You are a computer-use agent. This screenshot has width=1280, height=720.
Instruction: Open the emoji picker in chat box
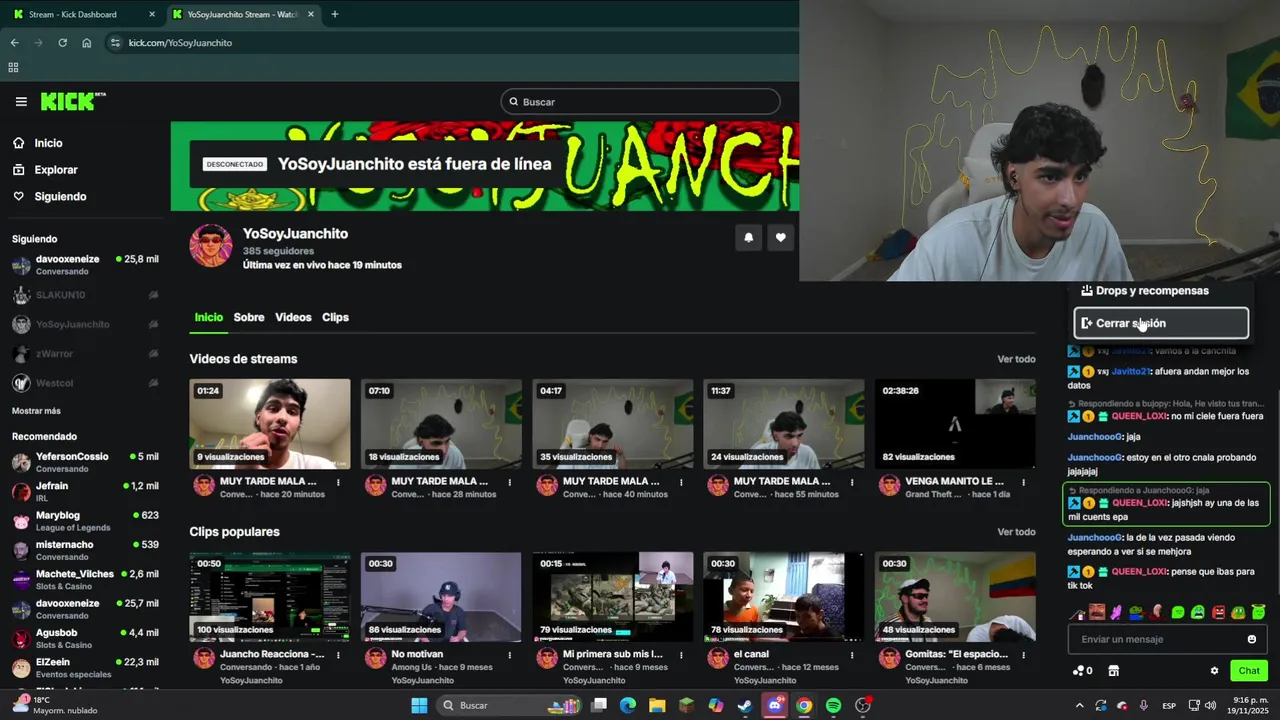(1251, 639)
